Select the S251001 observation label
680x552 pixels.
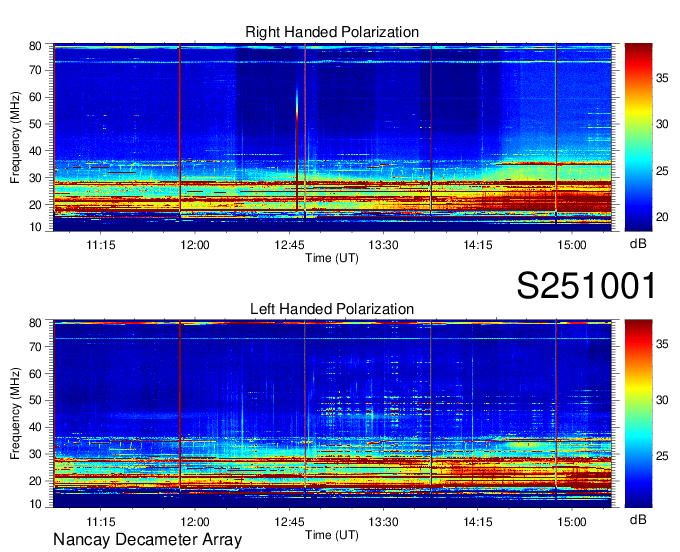click(586, 287)
